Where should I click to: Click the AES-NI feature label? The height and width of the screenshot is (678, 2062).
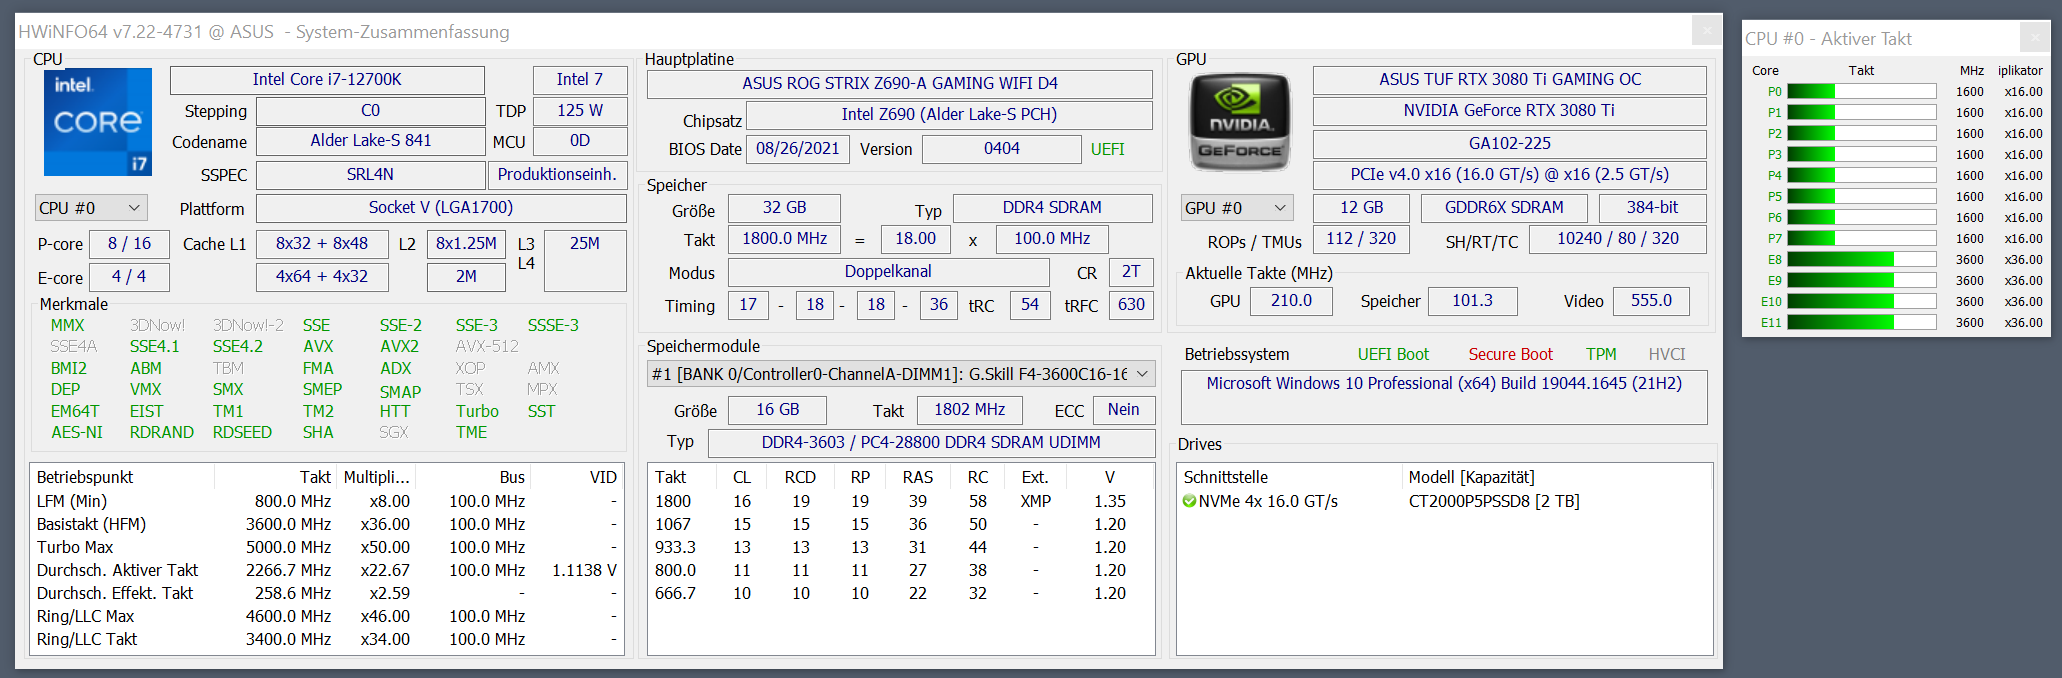[x=77, y=432]
